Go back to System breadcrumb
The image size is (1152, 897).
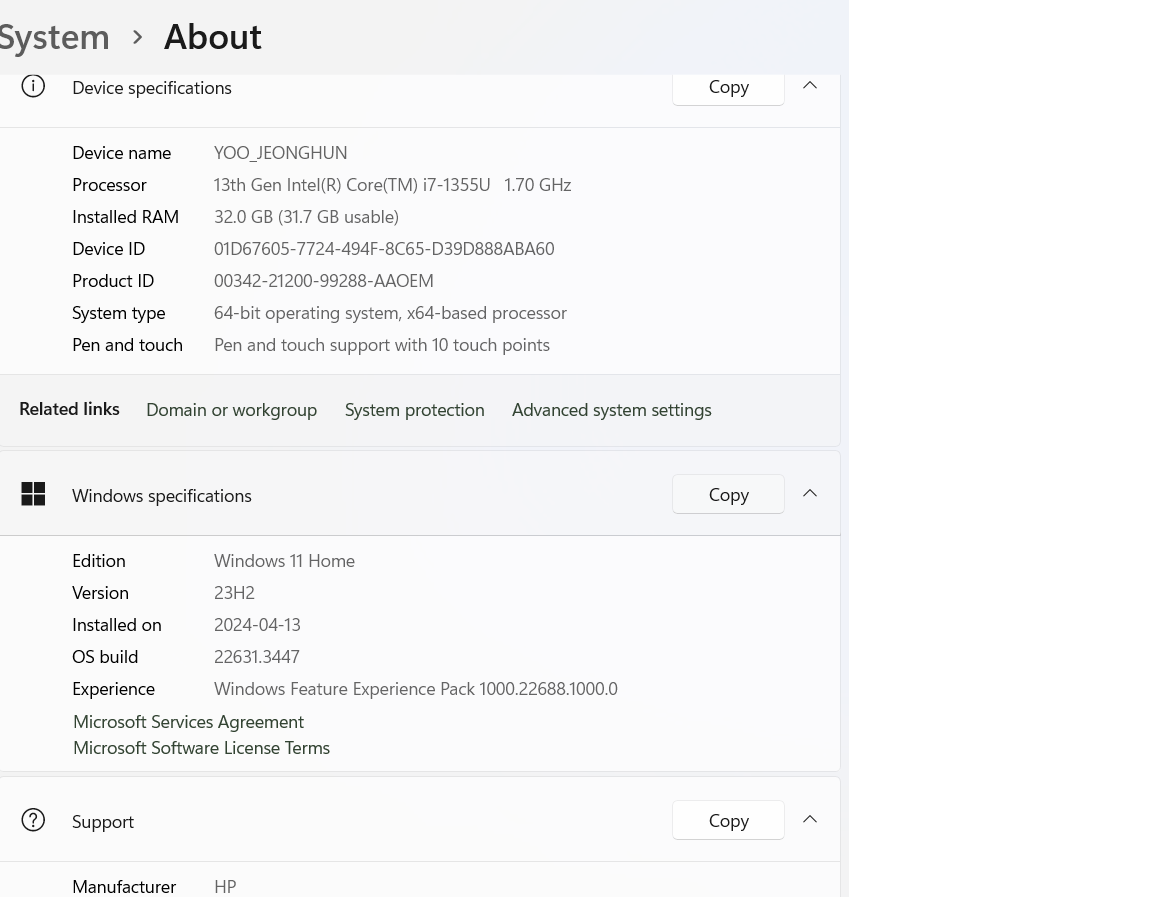pyautogui.click(x=54, y=37)
